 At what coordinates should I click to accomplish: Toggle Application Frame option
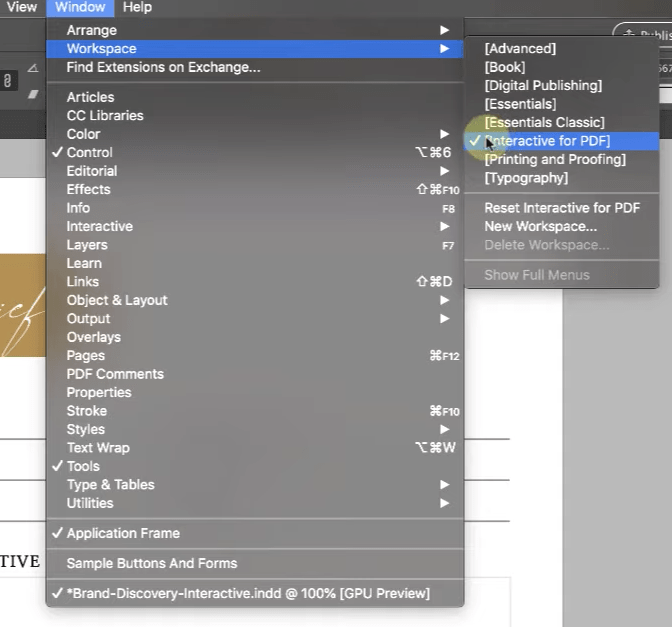click(x=255, y=533)
